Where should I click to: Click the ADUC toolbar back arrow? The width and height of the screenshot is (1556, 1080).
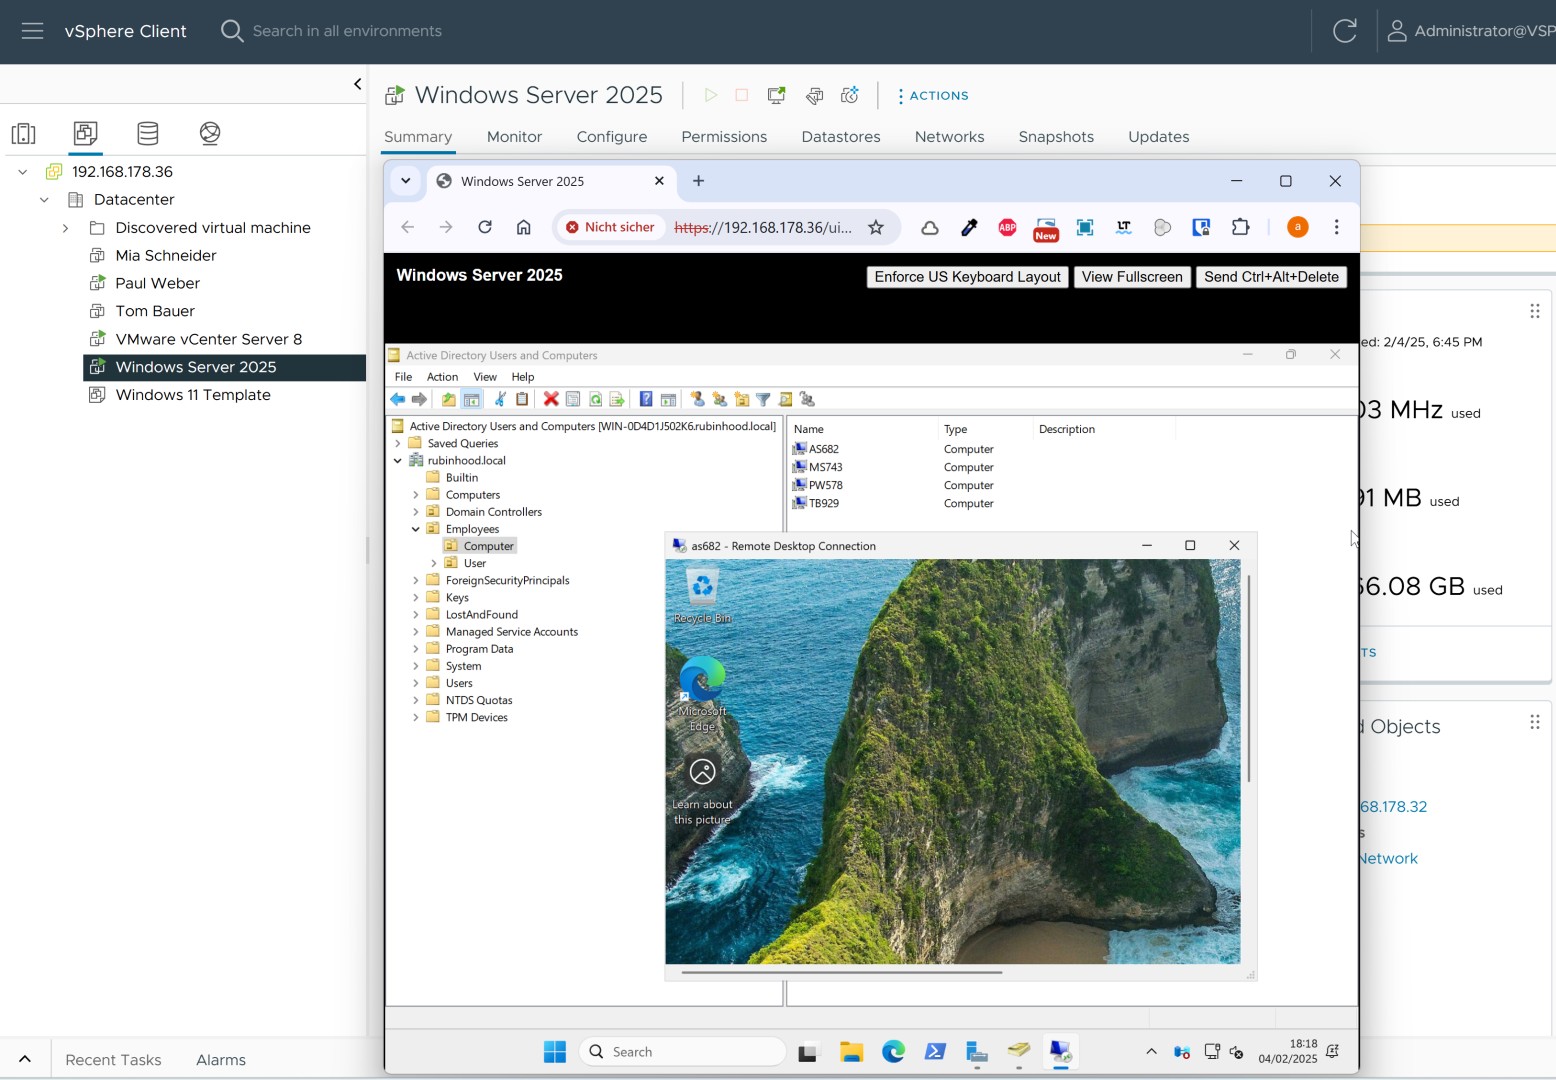click(x=397, y=399)
